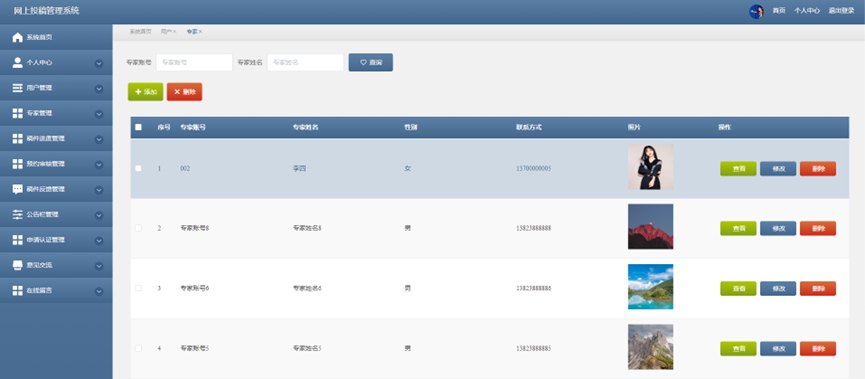Open 首页 in the top navigation
Image resolution: width=865 pixels, height=379 pixels.
point(778,10)
